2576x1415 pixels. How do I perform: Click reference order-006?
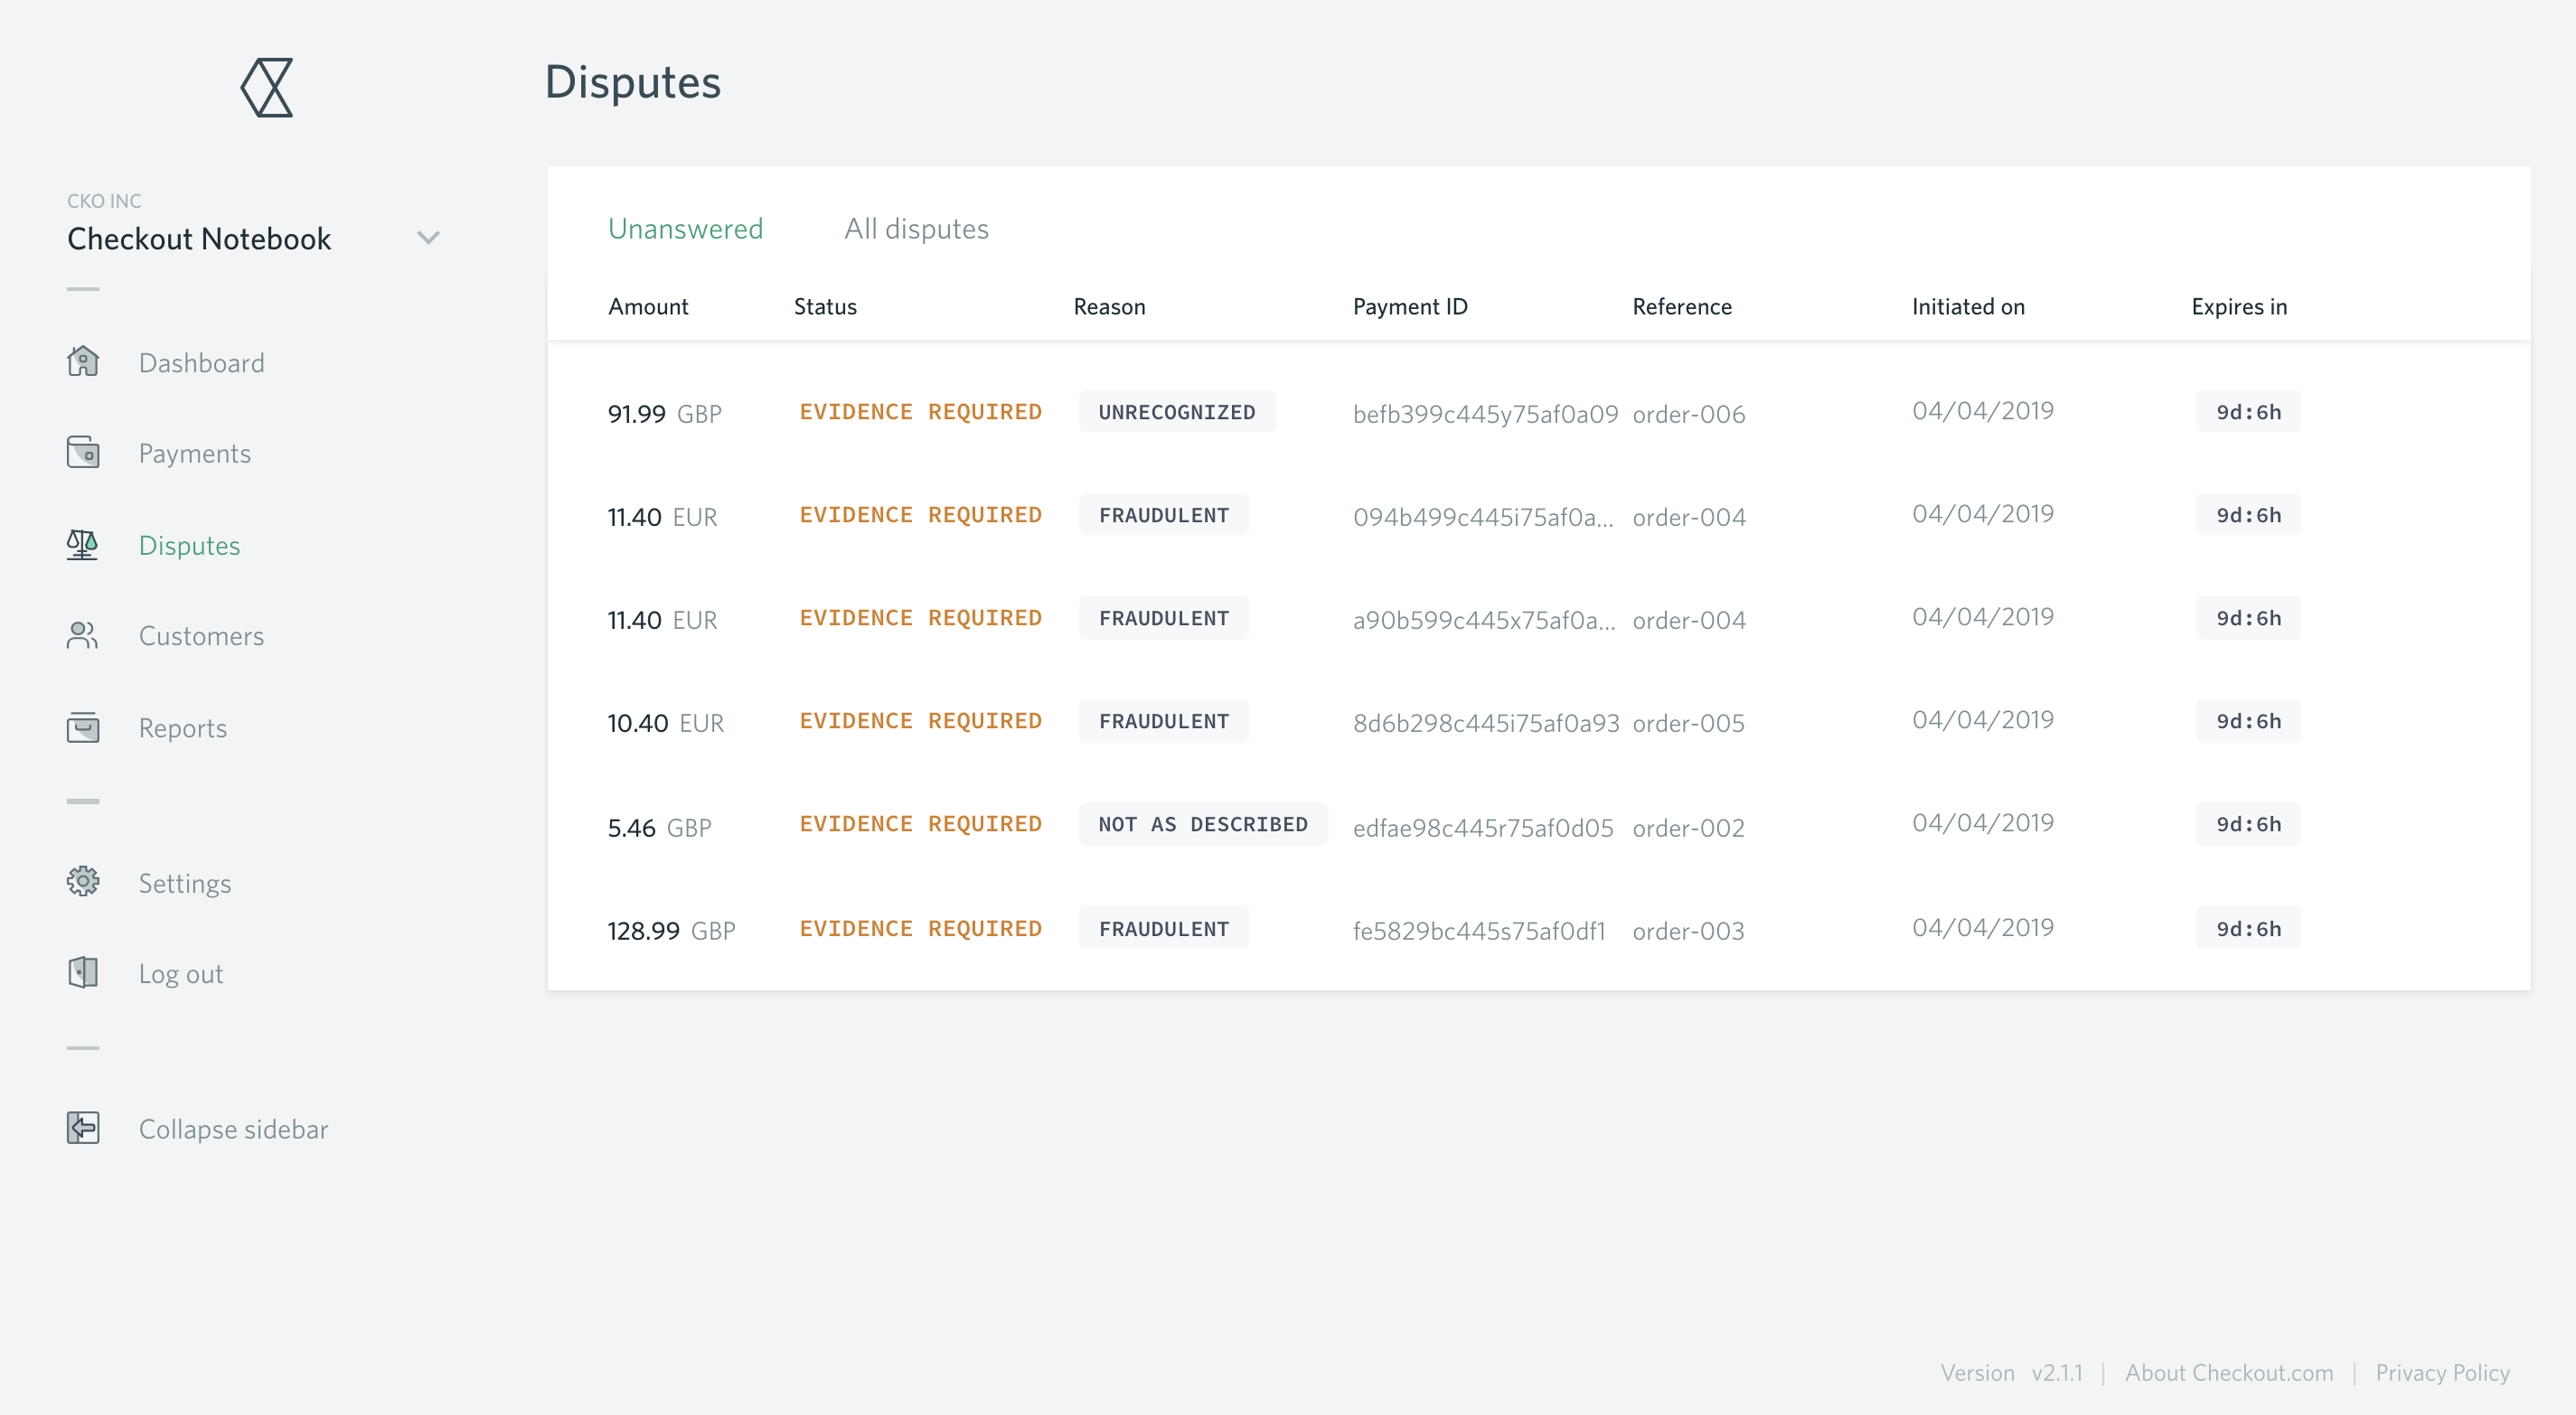point(1689,414)
